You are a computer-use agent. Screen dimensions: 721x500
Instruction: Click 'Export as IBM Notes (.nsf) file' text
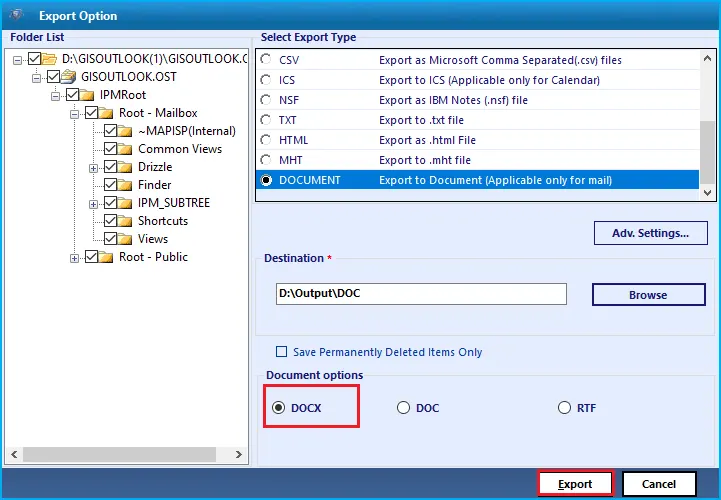click(453, 100)
